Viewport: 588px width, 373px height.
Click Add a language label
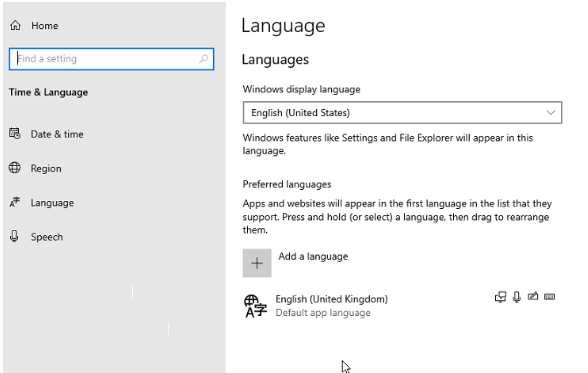313,256
